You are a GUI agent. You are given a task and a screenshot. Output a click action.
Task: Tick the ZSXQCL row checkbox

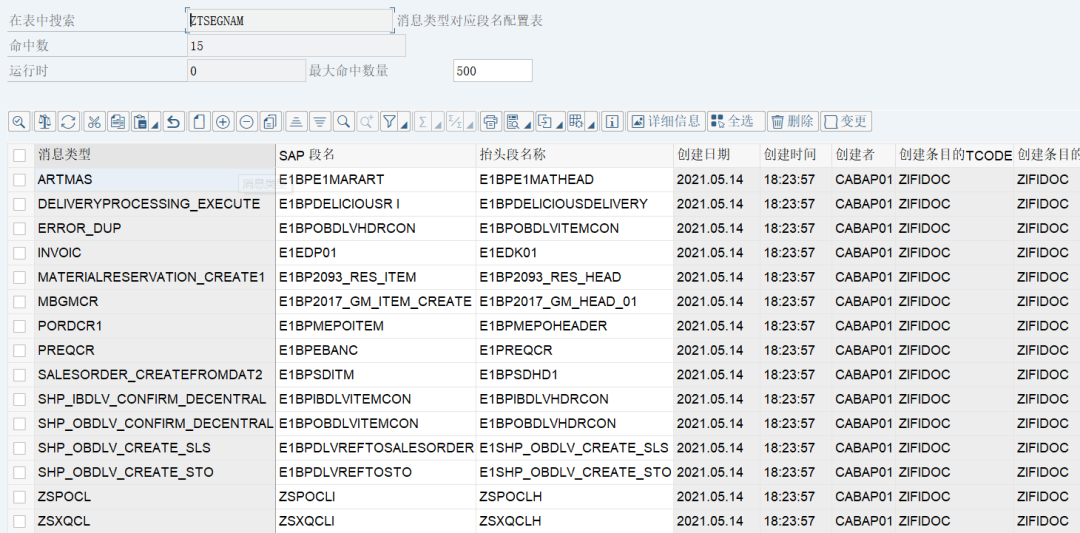click(x=19, y=521)
